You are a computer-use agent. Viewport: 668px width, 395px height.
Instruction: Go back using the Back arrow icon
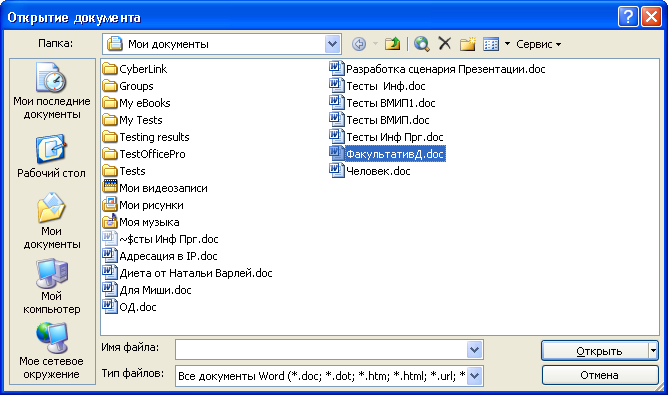click(x=359, y=44)
